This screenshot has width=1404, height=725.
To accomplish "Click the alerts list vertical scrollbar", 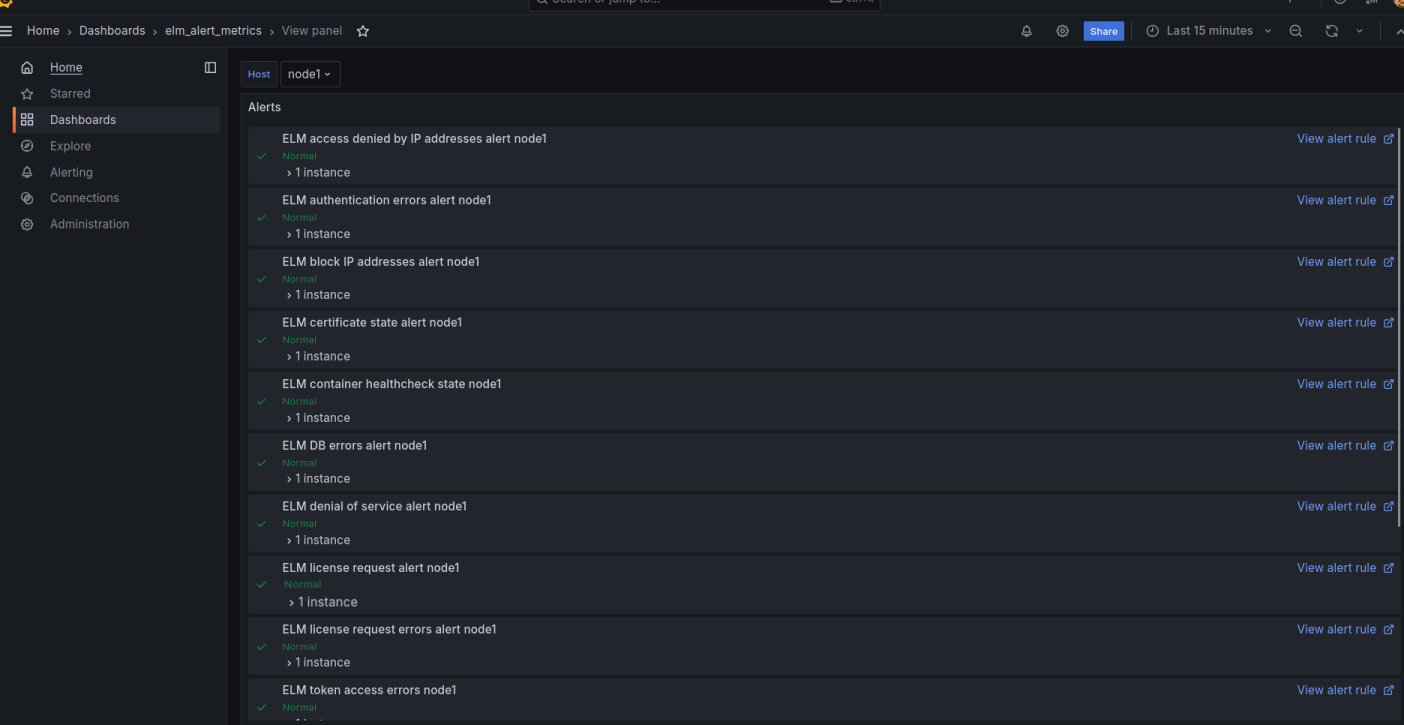I will point(1399,320).
